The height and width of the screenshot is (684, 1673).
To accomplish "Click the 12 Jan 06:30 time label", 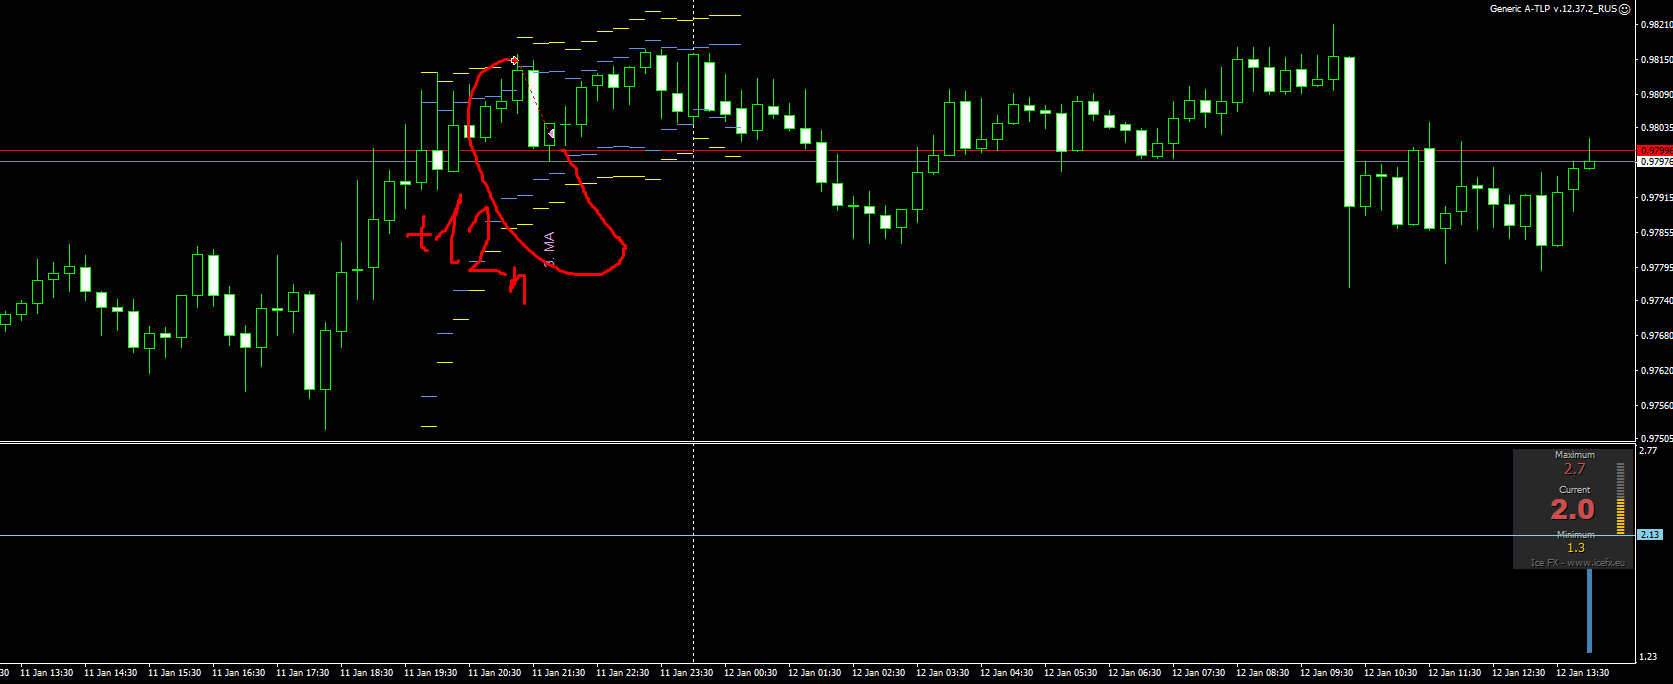I will pos(1134,673).
